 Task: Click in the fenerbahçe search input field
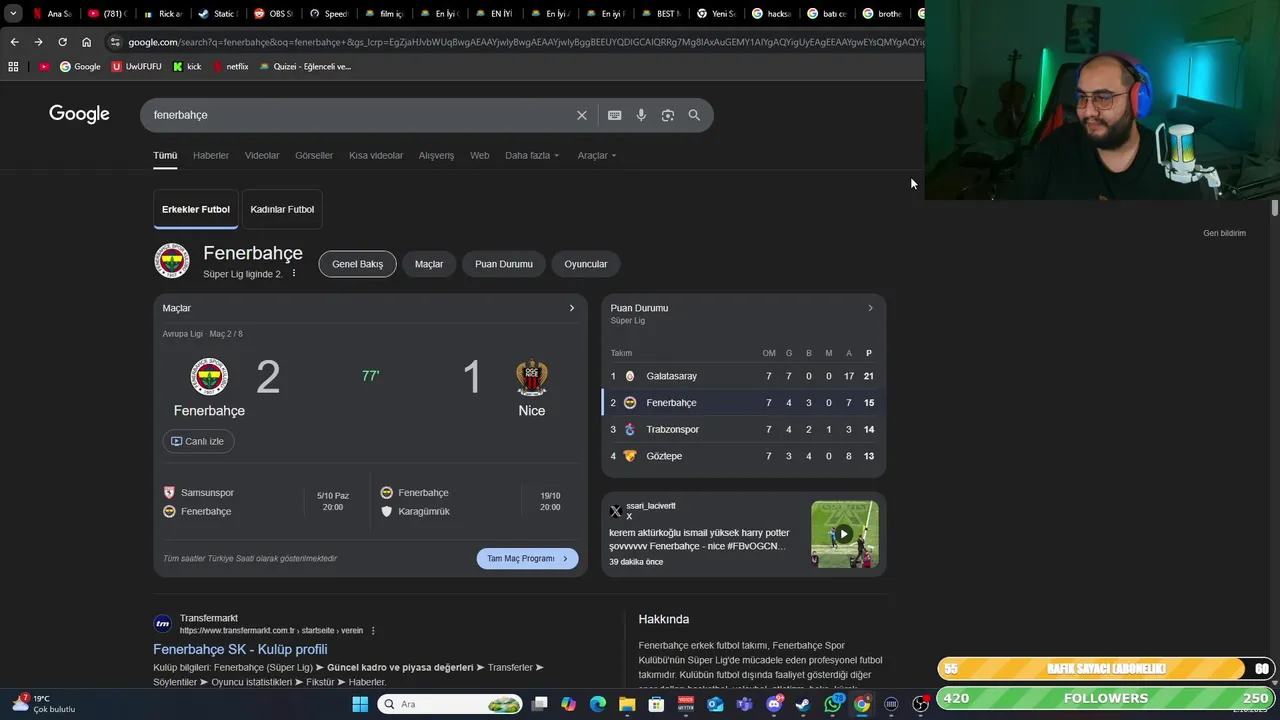(360, 115)
